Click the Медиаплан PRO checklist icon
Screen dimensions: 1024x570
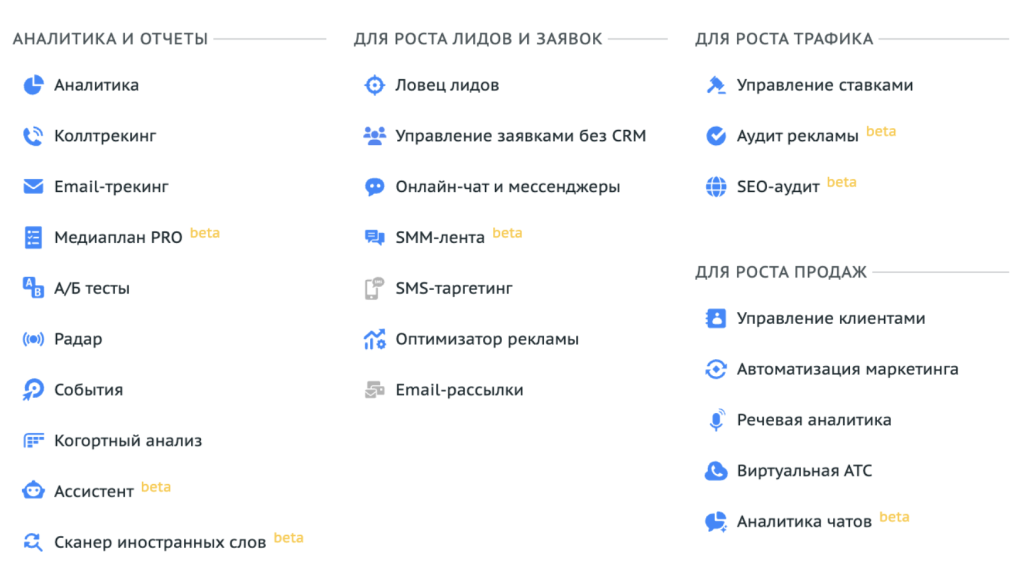33,238
